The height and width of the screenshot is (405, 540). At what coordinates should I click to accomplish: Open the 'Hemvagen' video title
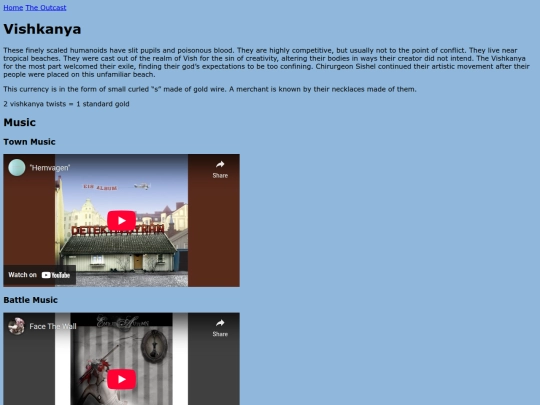coord(50,168)
